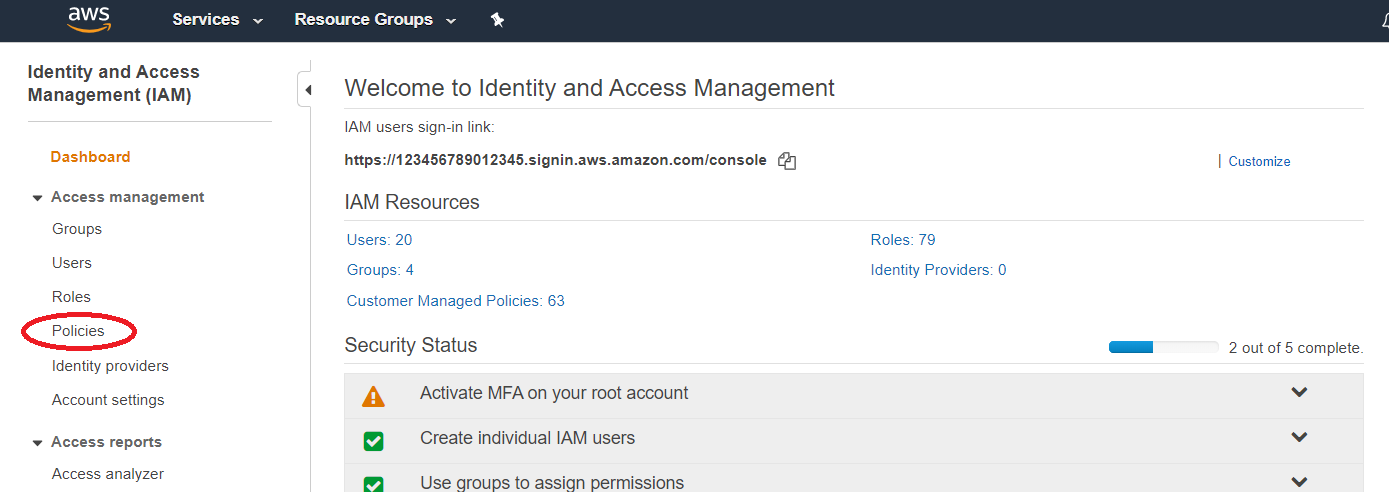Collapse the Access management section
The image size is (1389, 492).
pos(38,198)
